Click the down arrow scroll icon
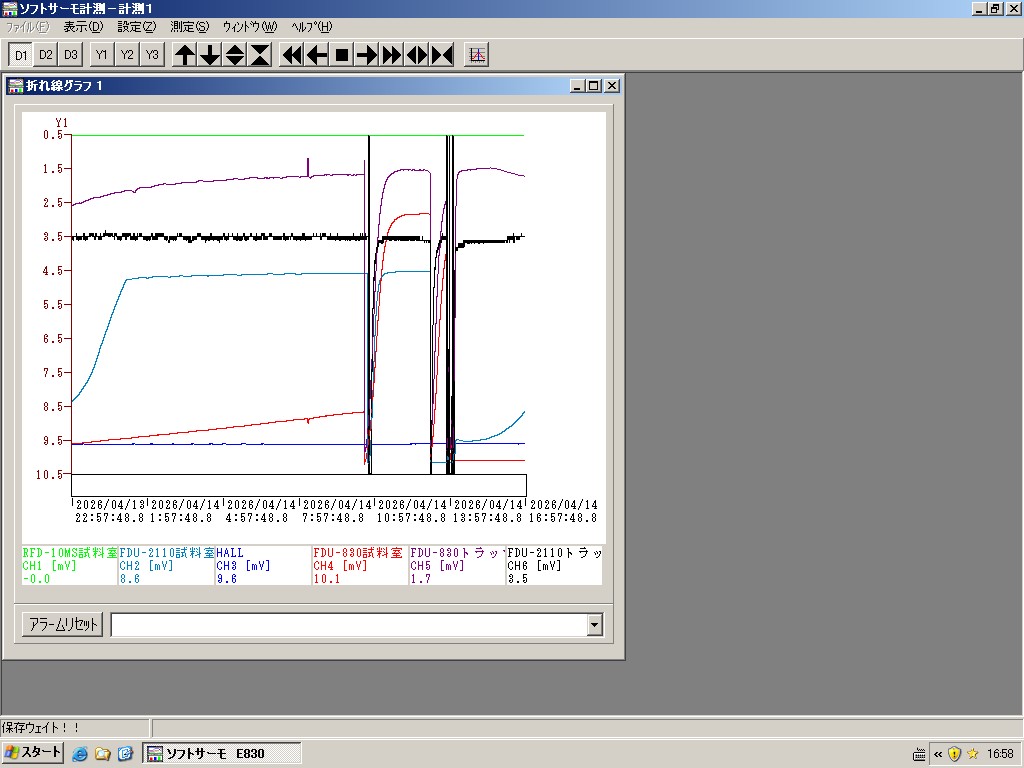 [210, 55]
